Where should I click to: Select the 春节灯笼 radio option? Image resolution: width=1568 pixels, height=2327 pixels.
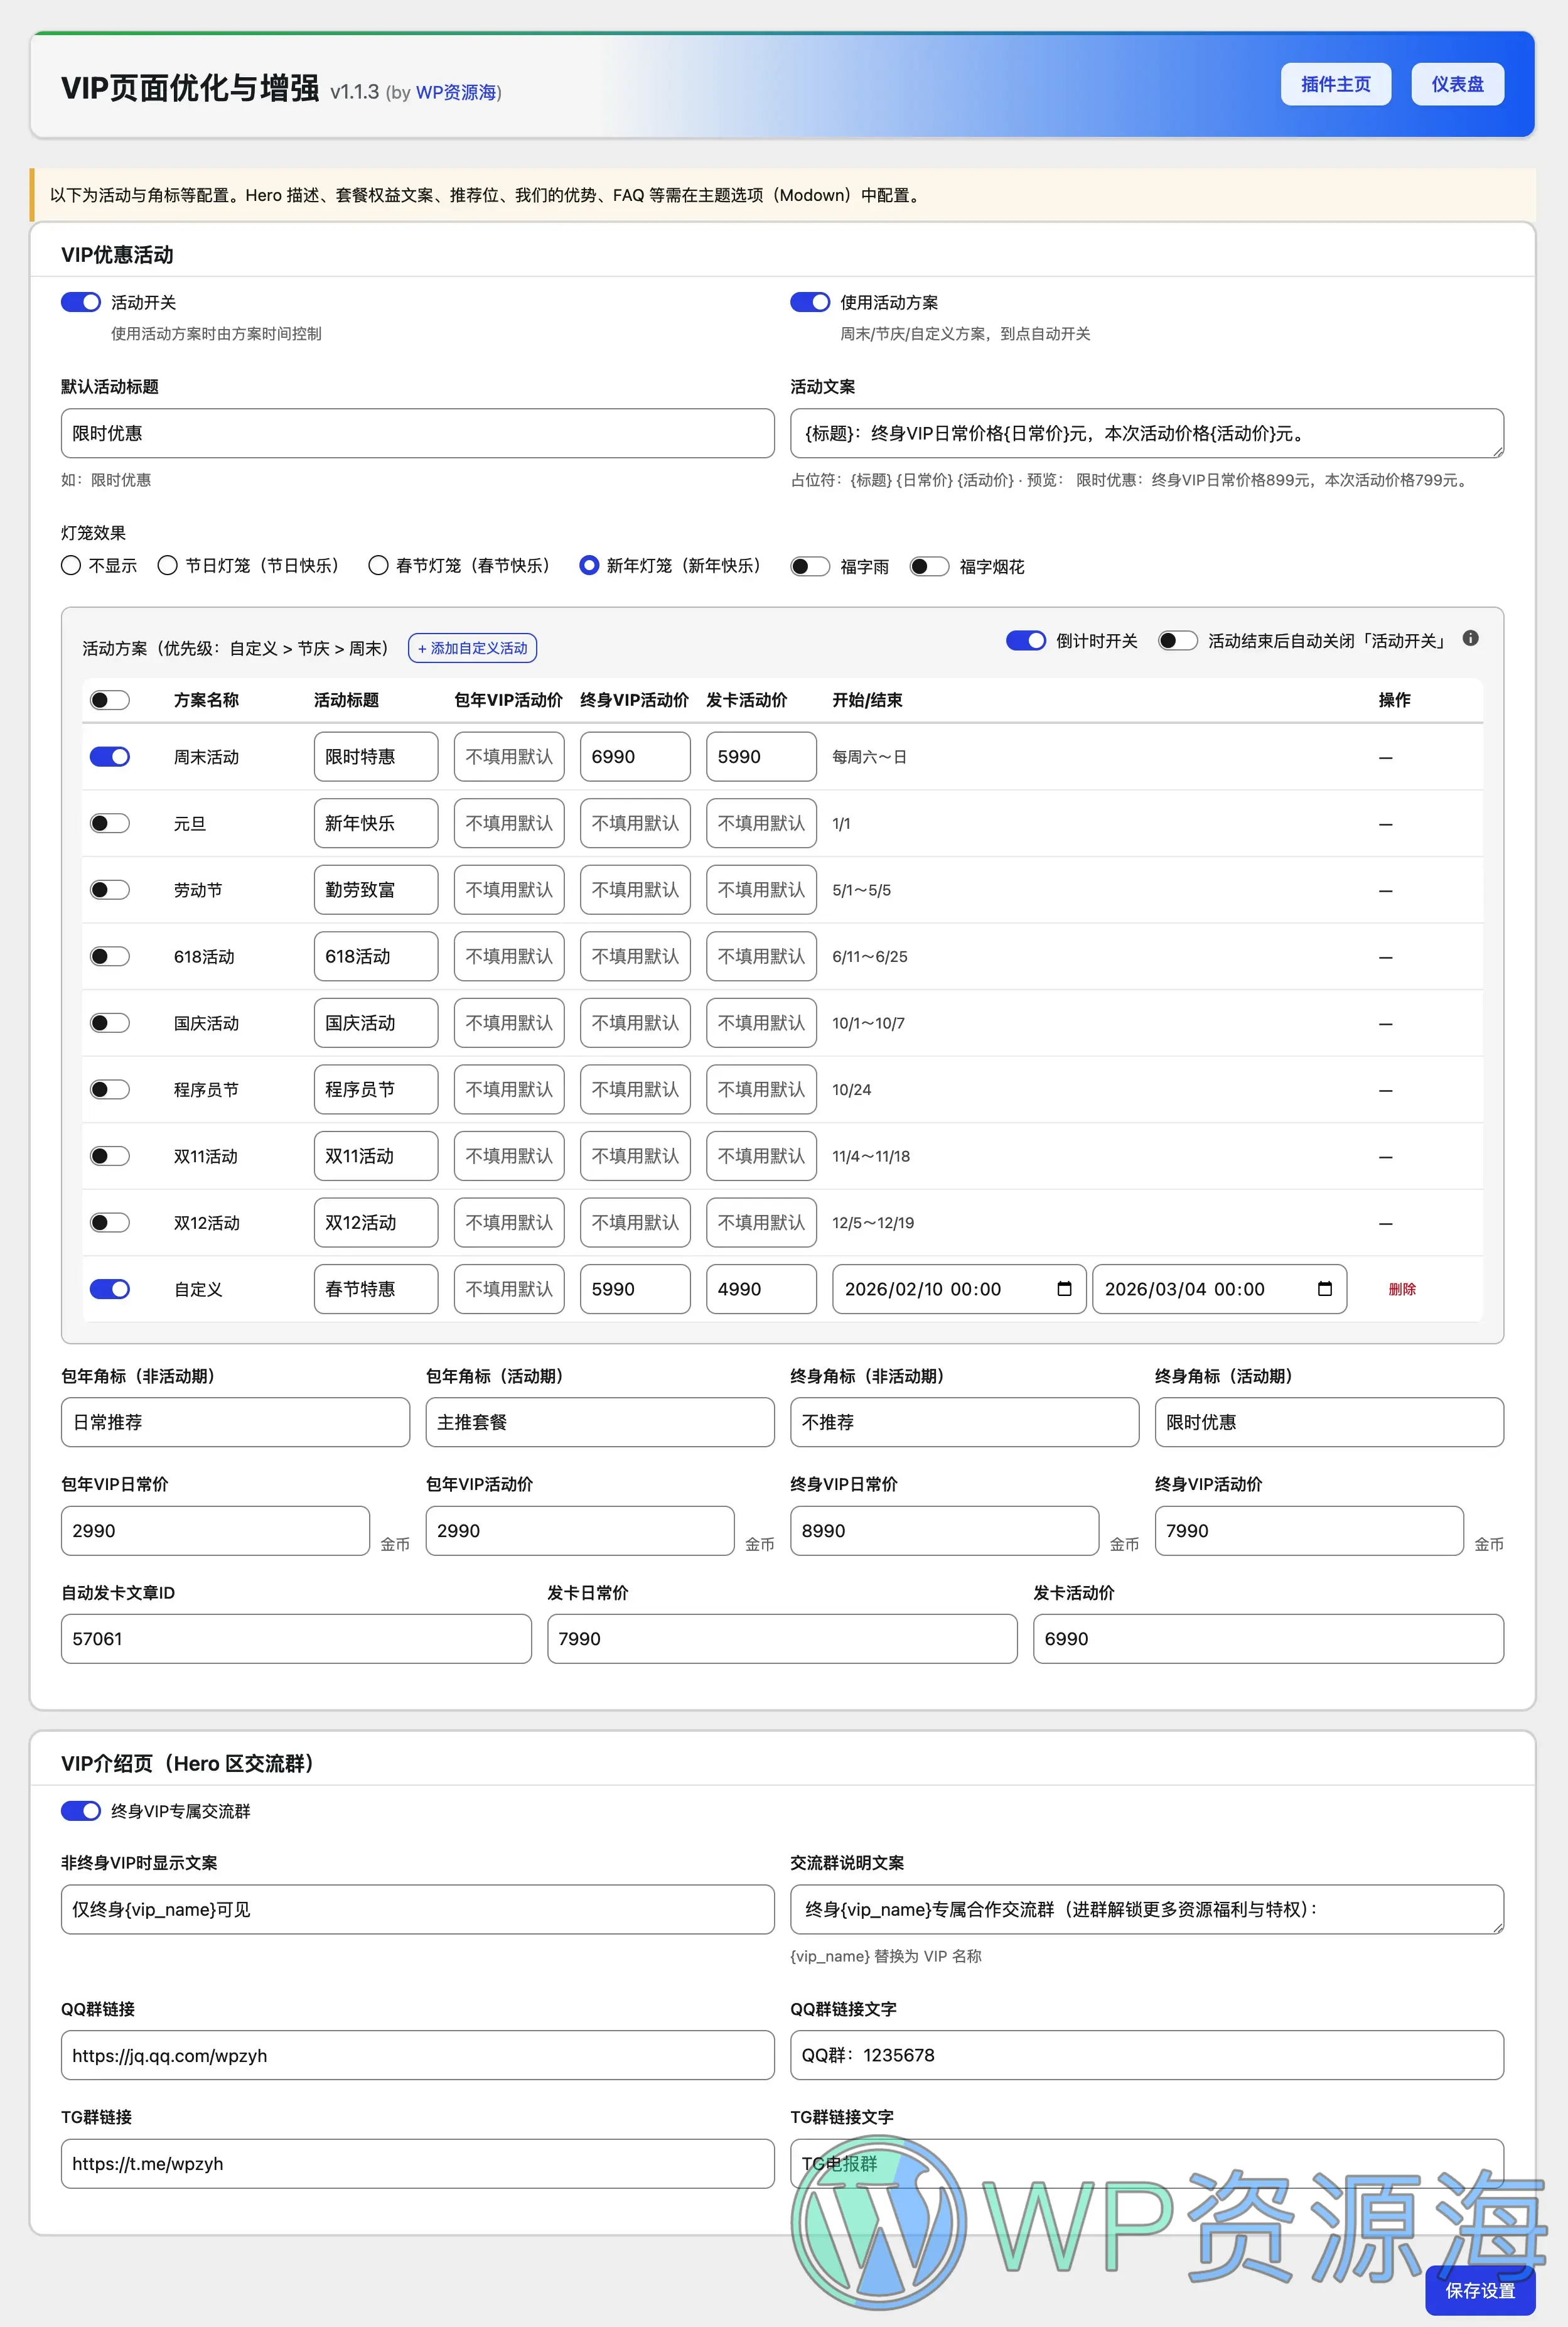click(x=378, y=566)
